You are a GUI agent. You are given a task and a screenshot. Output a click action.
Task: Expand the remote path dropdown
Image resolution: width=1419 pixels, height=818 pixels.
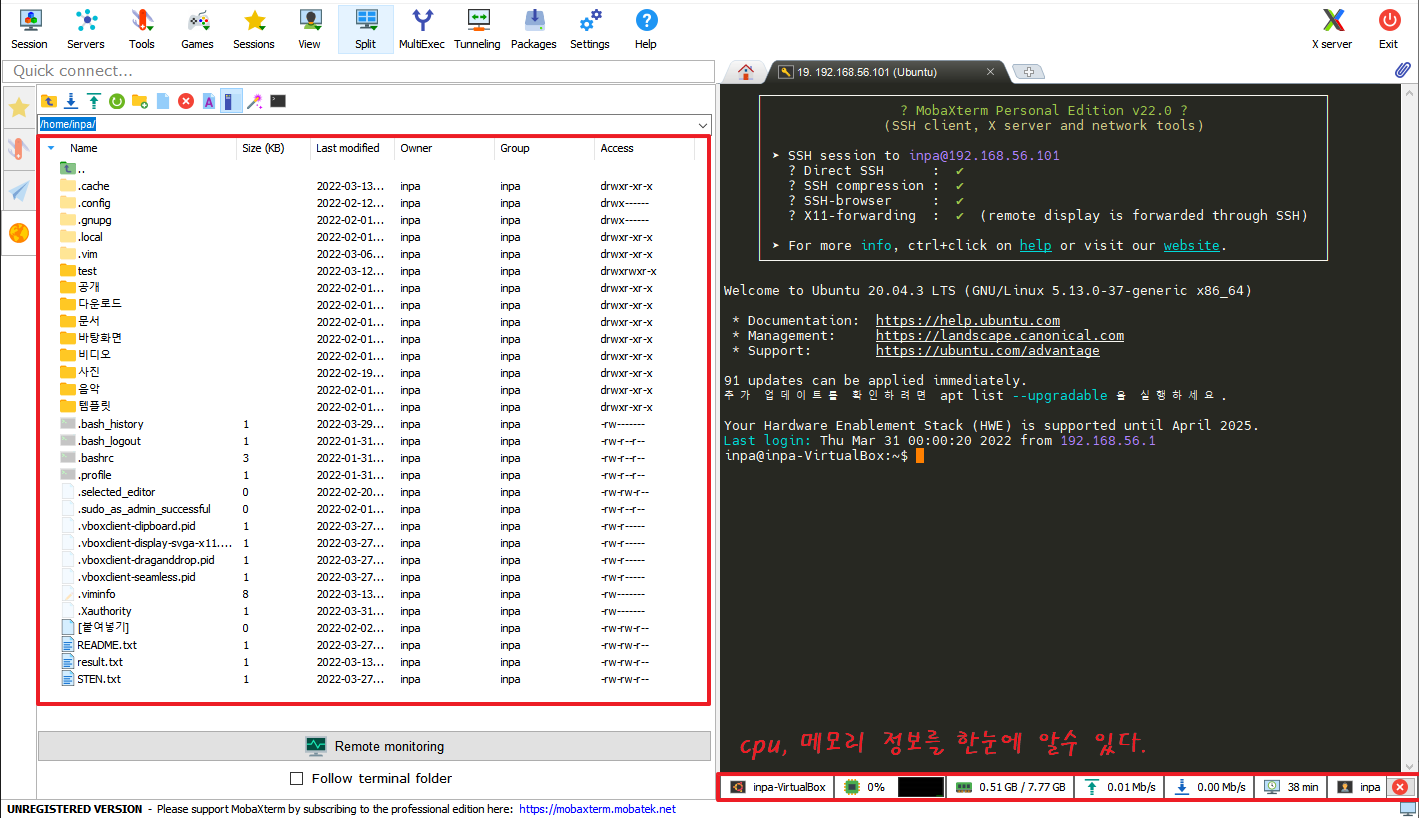[702, 124]
